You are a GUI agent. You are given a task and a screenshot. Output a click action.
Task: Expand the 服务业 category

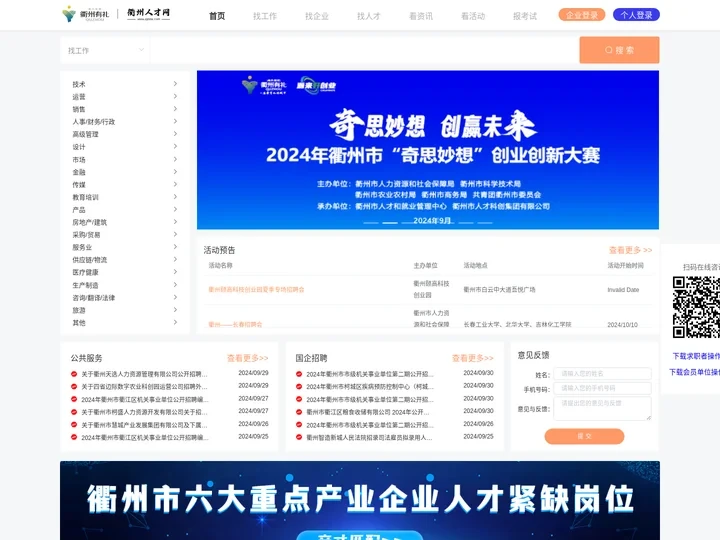(124, 247)
